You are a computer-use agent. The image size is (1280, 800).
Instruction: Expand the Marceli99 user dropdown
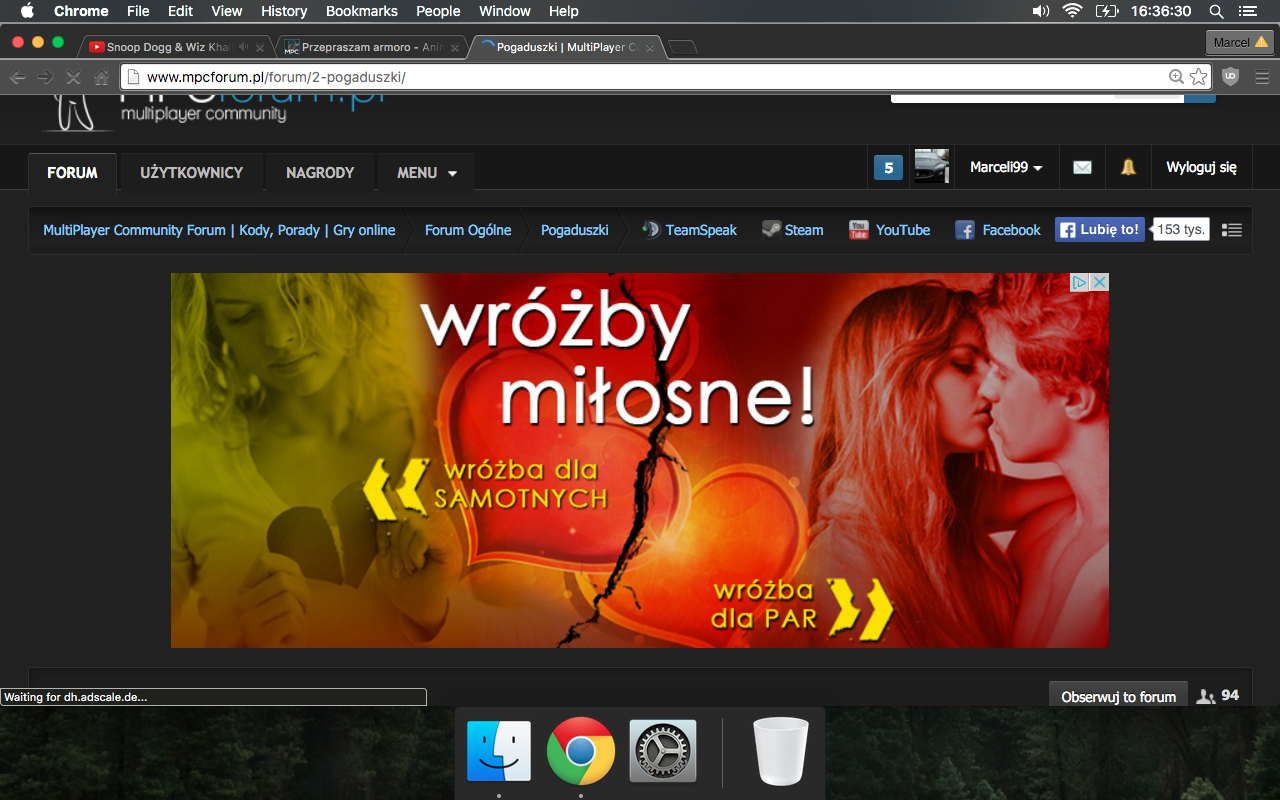click(1006, 168)
